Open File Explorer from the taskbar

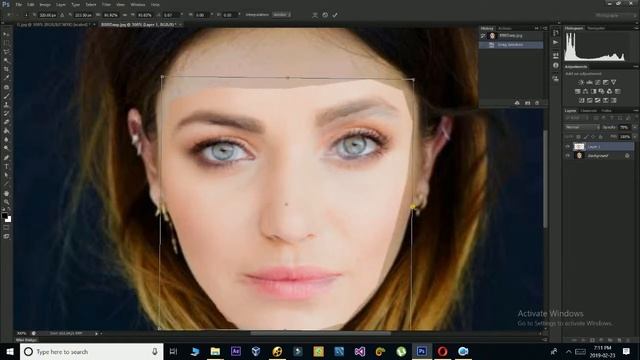click(215, 351)
